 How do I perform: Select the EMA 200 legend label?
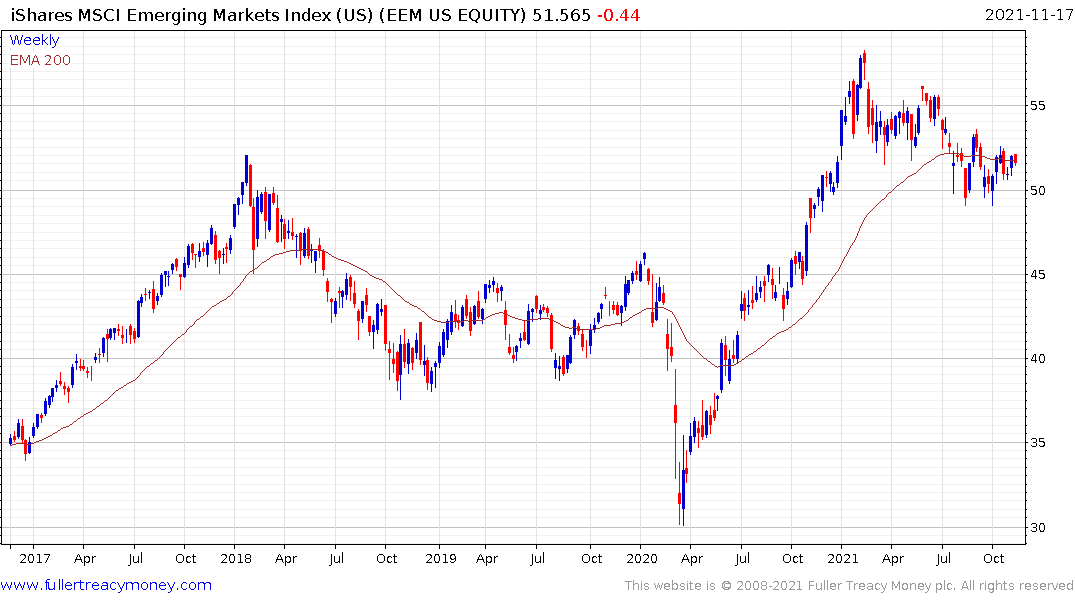pos(40,60)
